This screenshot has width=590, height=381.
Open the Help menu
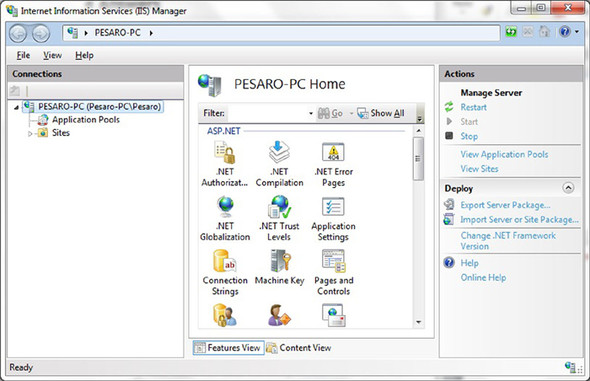pos(84,55)
